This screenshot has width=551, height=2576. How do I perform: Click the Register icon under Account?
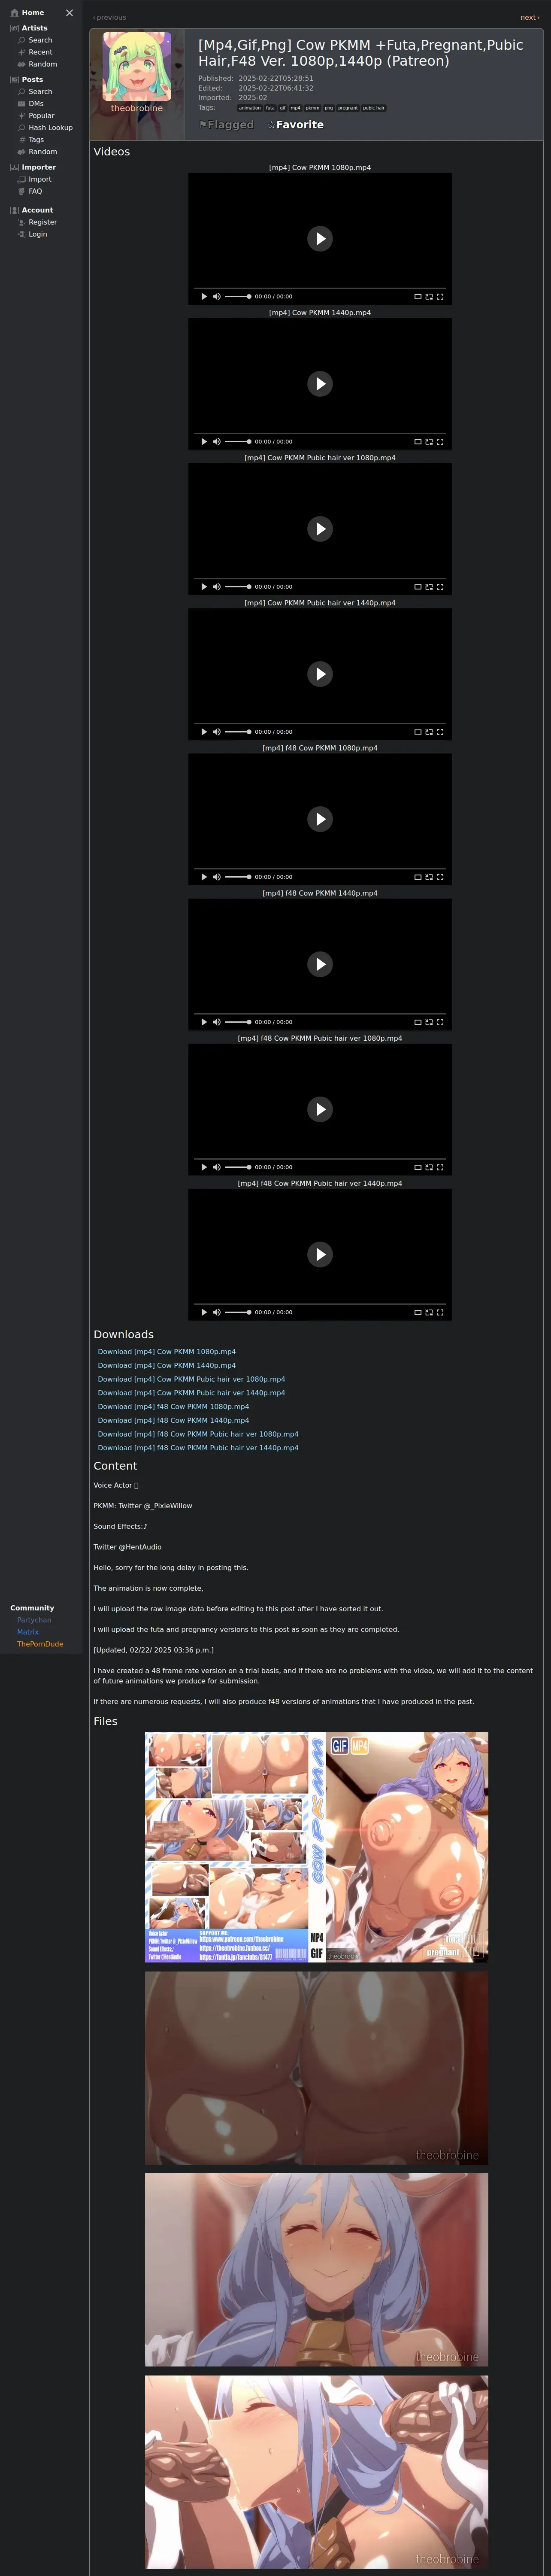(22, 222)
